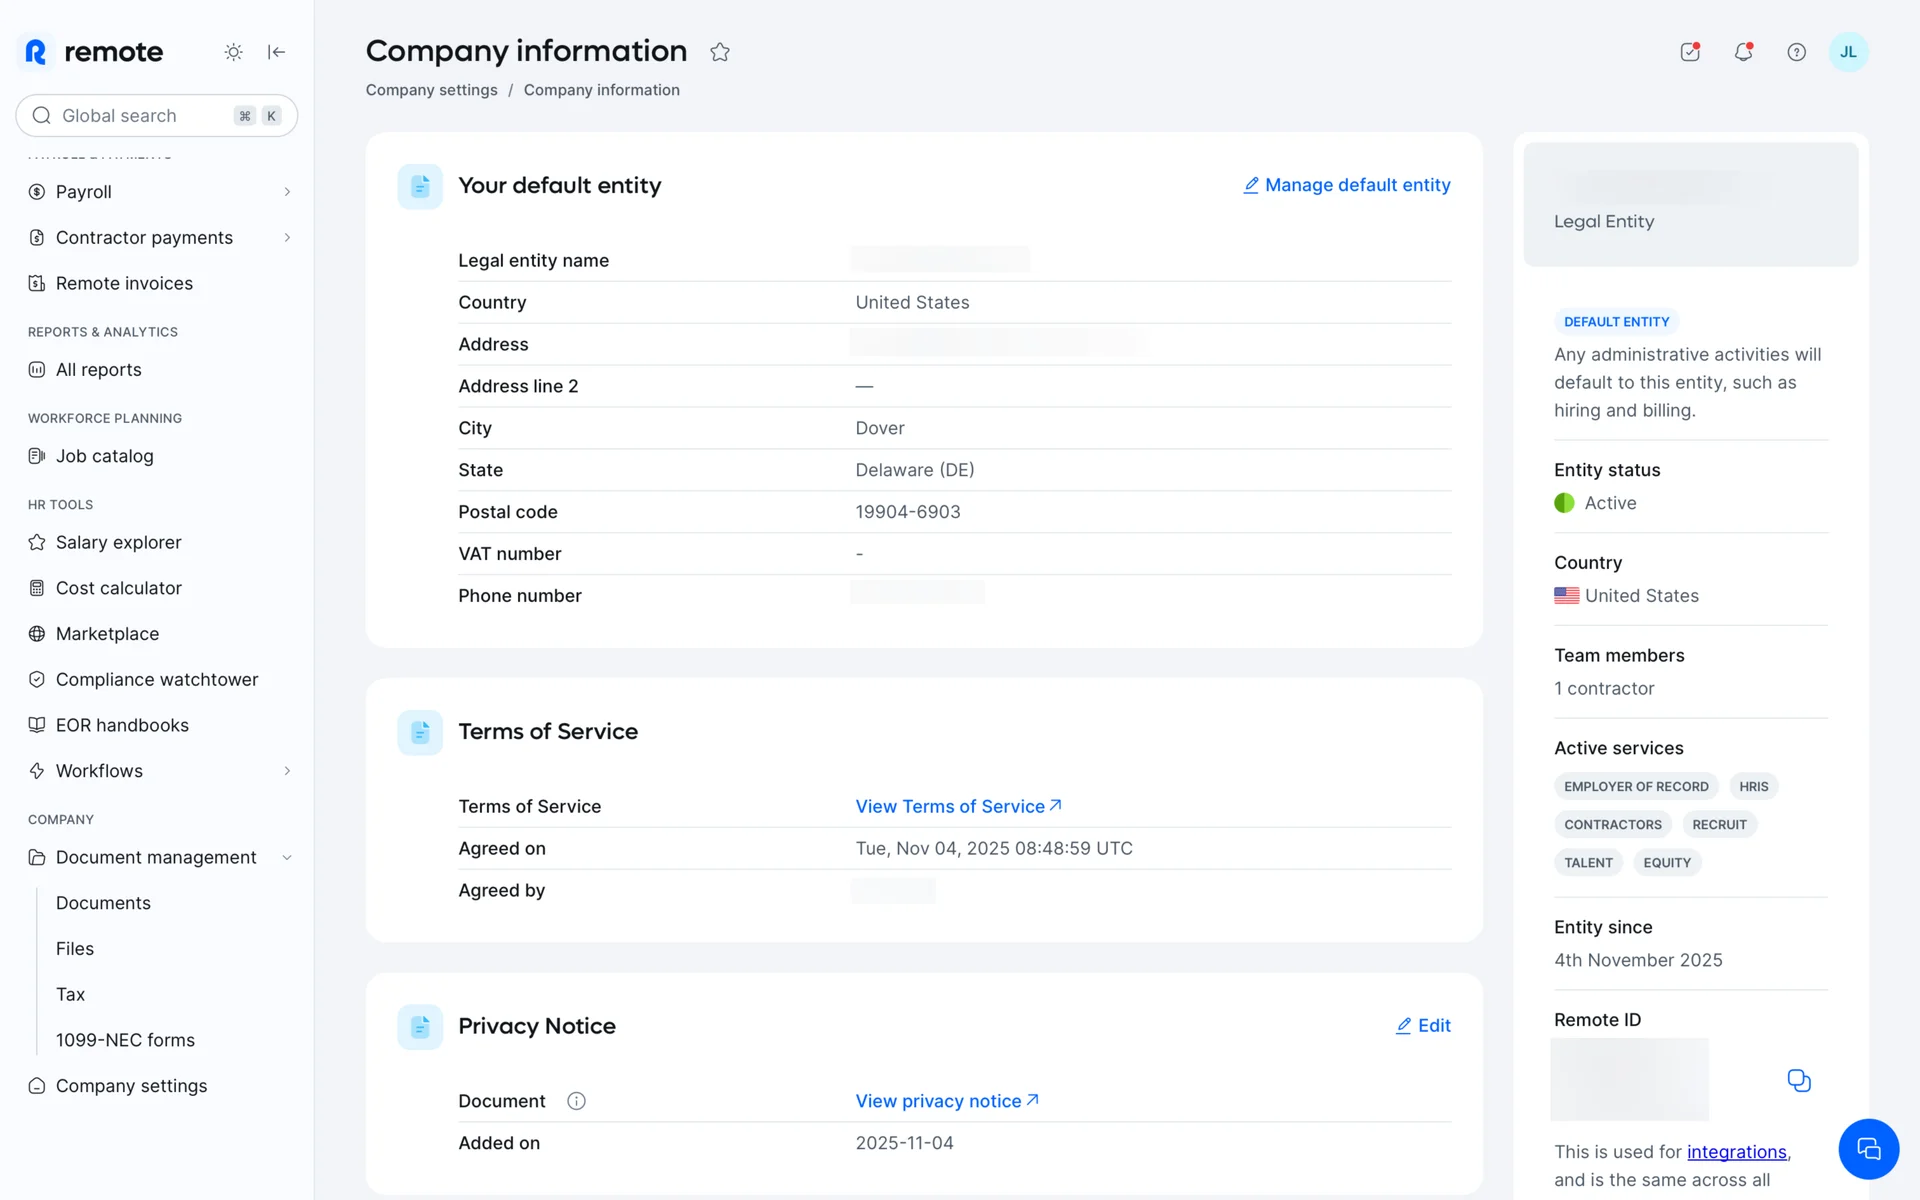Go to 1099-NEC forms
Image resolution: width=1920 pixels, height=1200 pixels.
pos(125,1040)
